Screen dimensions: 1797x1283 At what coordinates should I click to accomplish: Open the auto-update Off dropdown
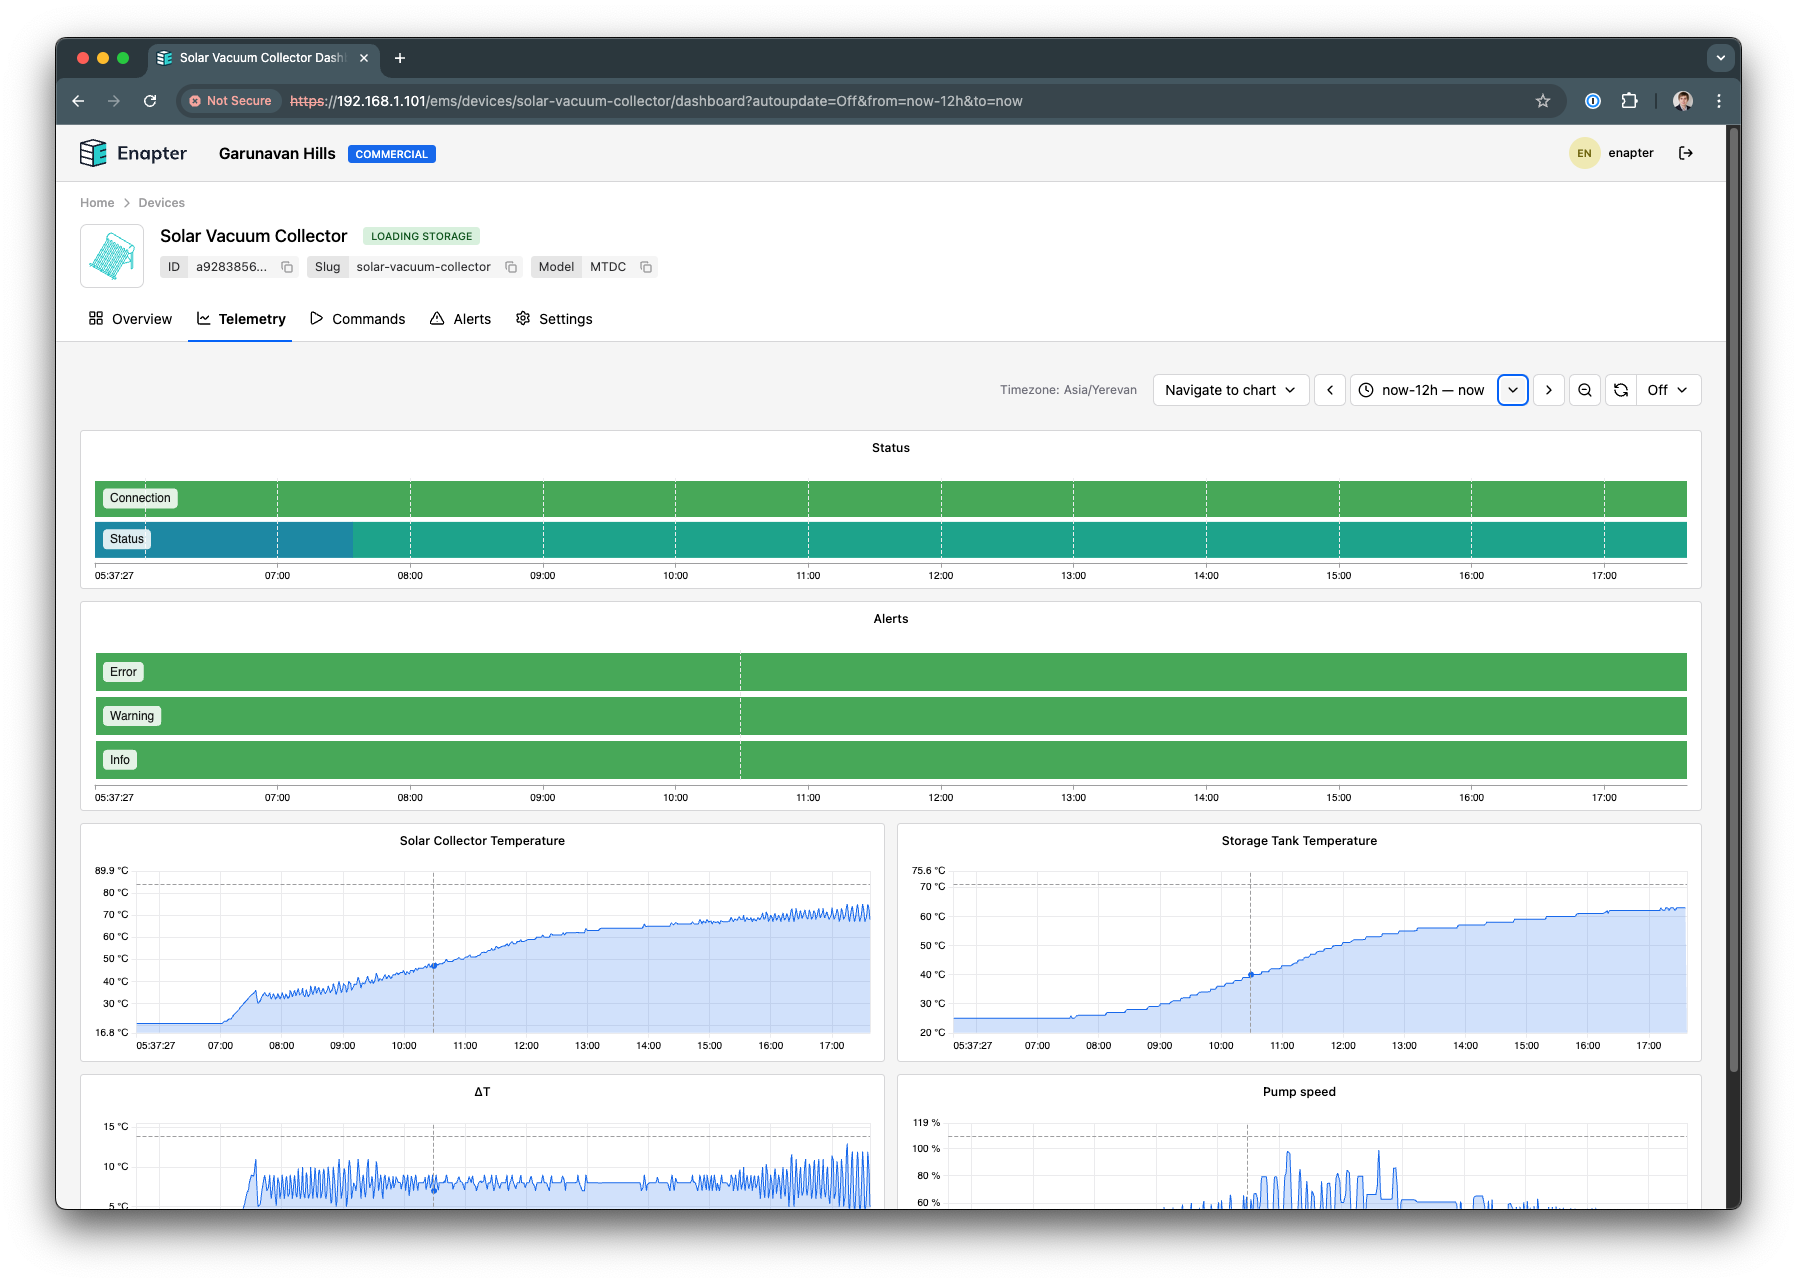(x=1668, y=390)
